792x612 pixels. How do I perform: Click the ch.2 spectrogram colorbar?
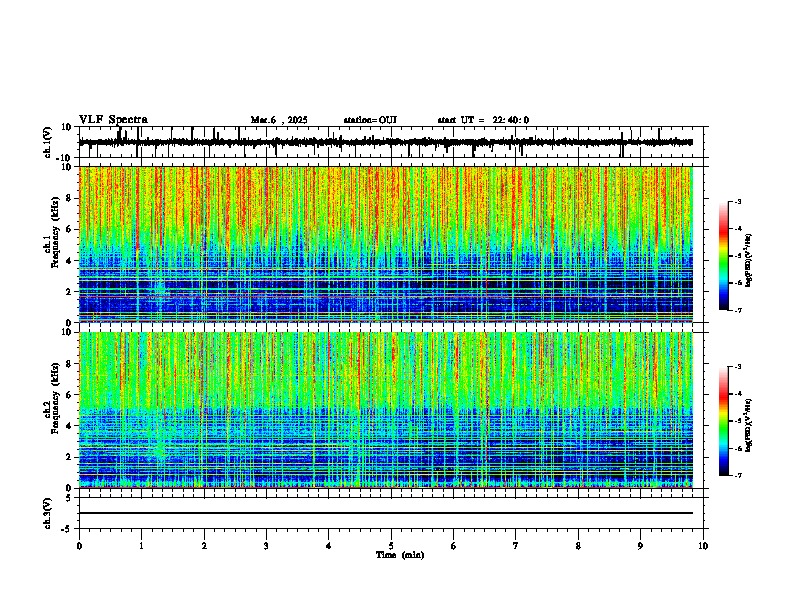coord(723,421)
